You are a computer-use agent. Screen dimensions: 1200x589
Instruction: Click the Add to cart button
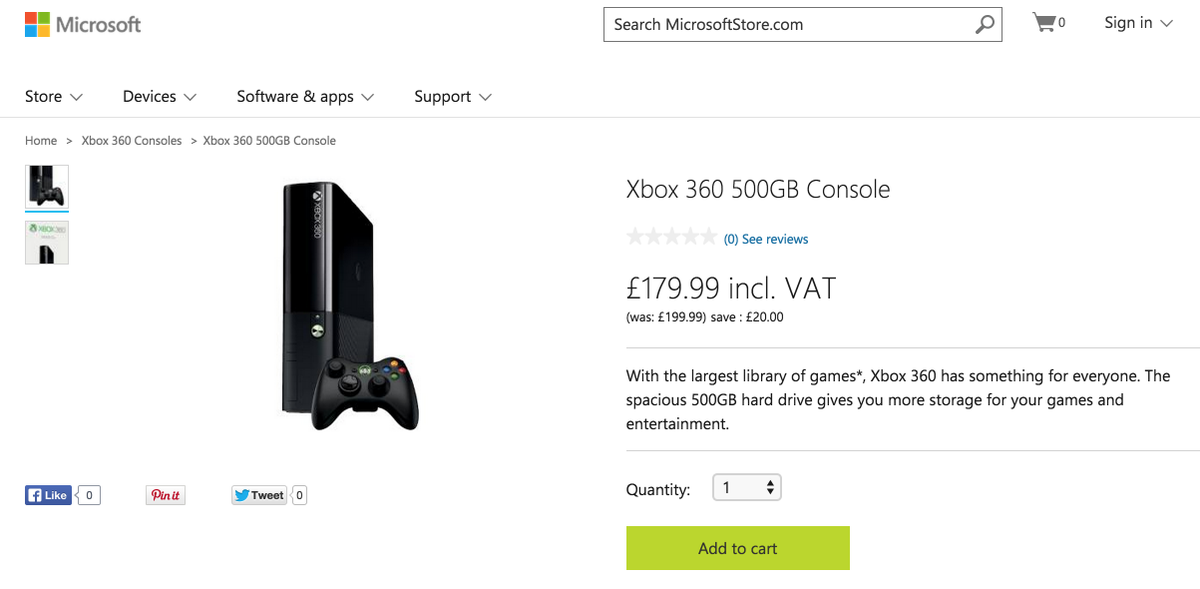pos(738,548)
